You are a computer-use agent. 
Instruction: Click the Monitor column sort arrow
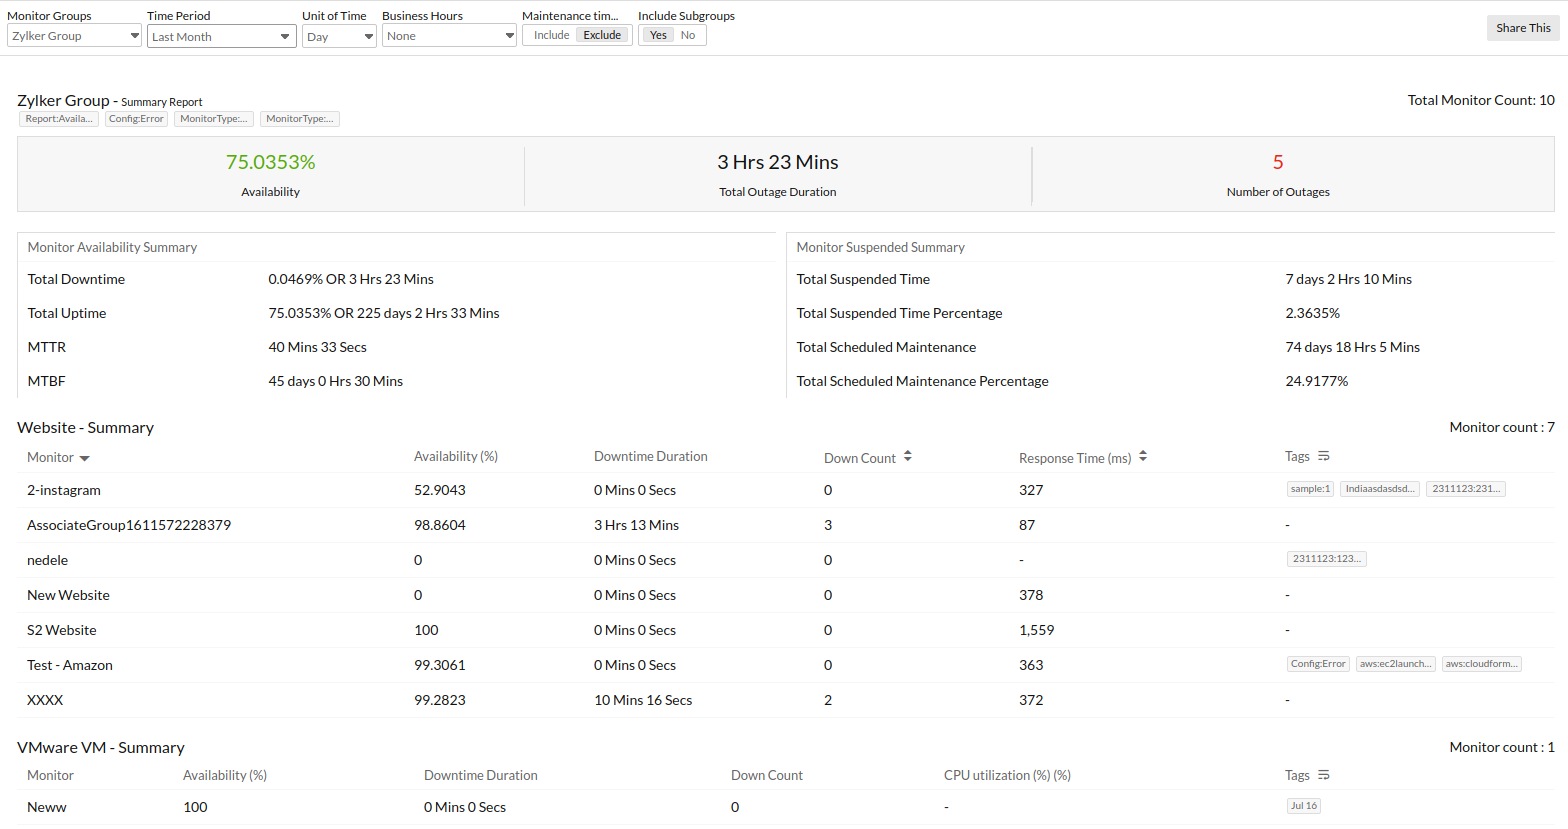coord(84,458)
